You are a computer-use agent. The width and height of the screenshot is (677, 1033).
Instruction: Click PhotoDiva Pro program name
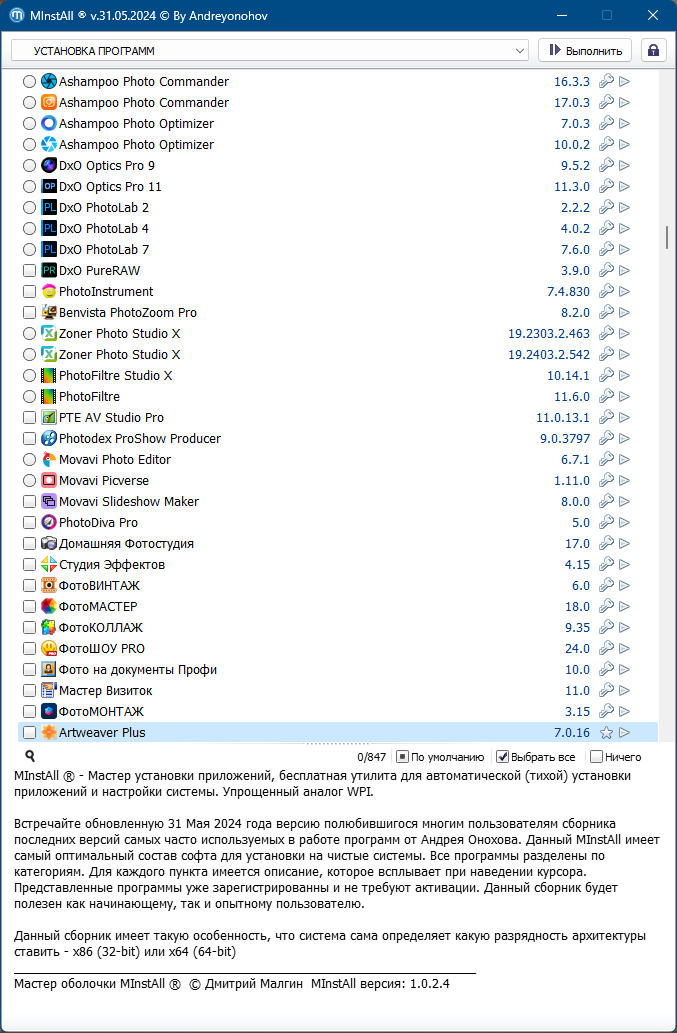coord(99,522)
